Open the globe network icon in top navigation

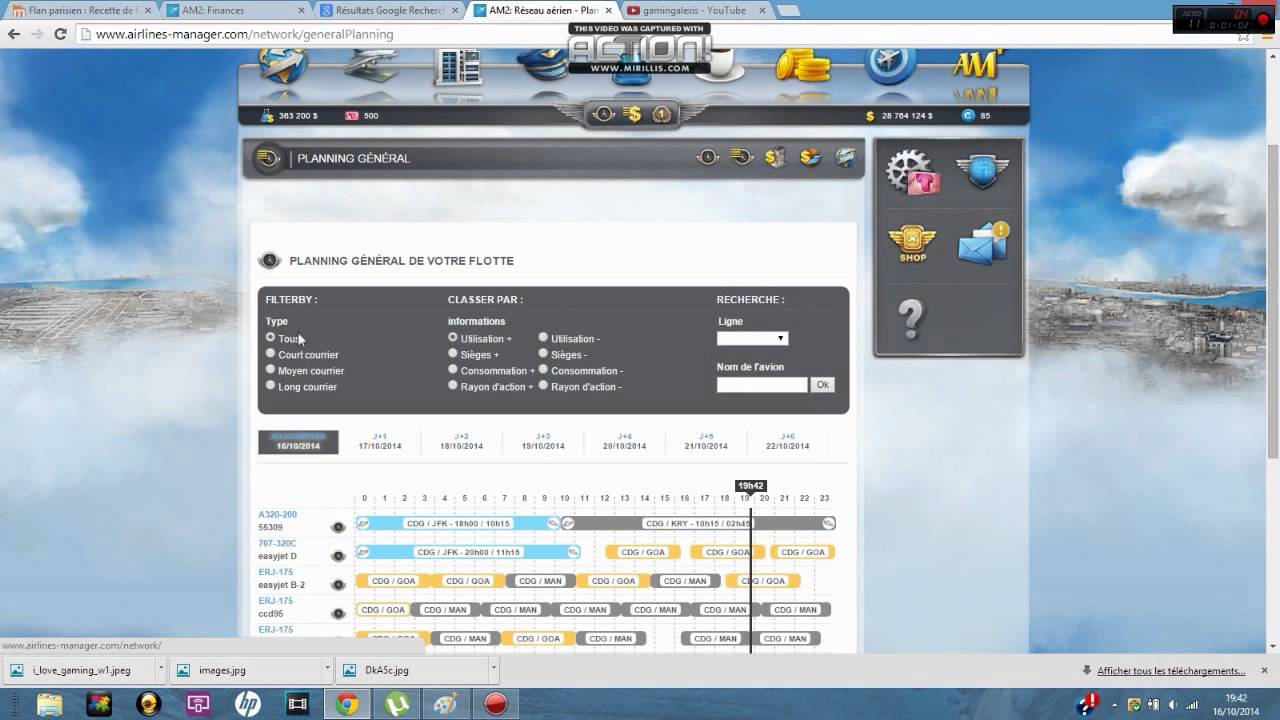(282, 68)
